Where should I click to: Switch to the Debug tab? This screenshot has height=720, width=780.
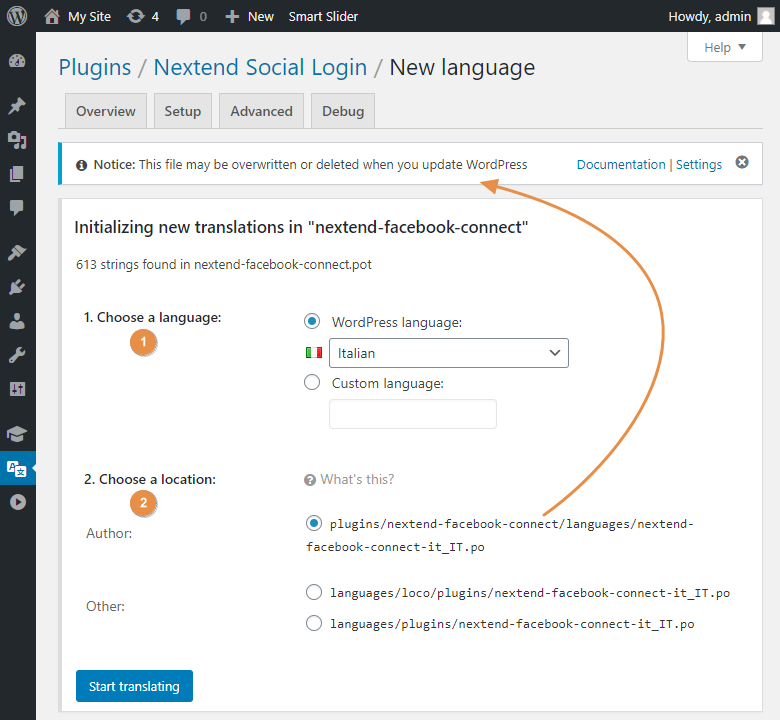[343, 111]
